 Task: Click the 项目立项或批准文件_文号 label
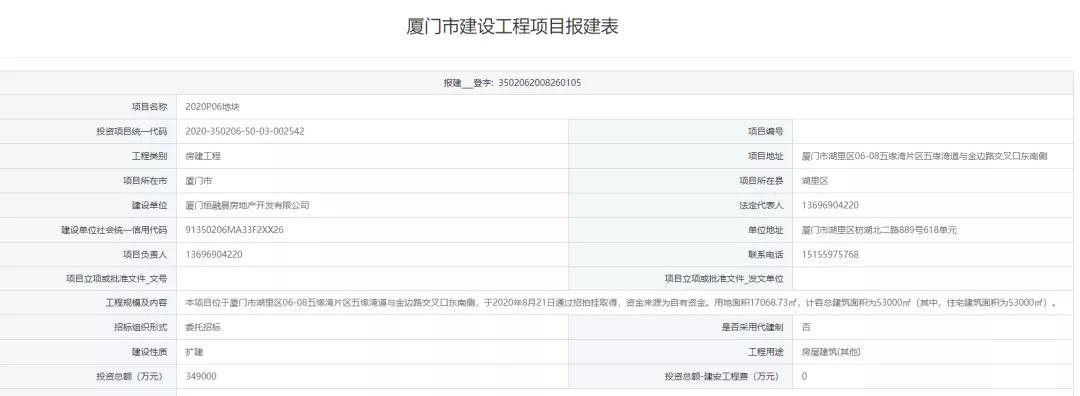pyautogui.click(x=116, y=279)
